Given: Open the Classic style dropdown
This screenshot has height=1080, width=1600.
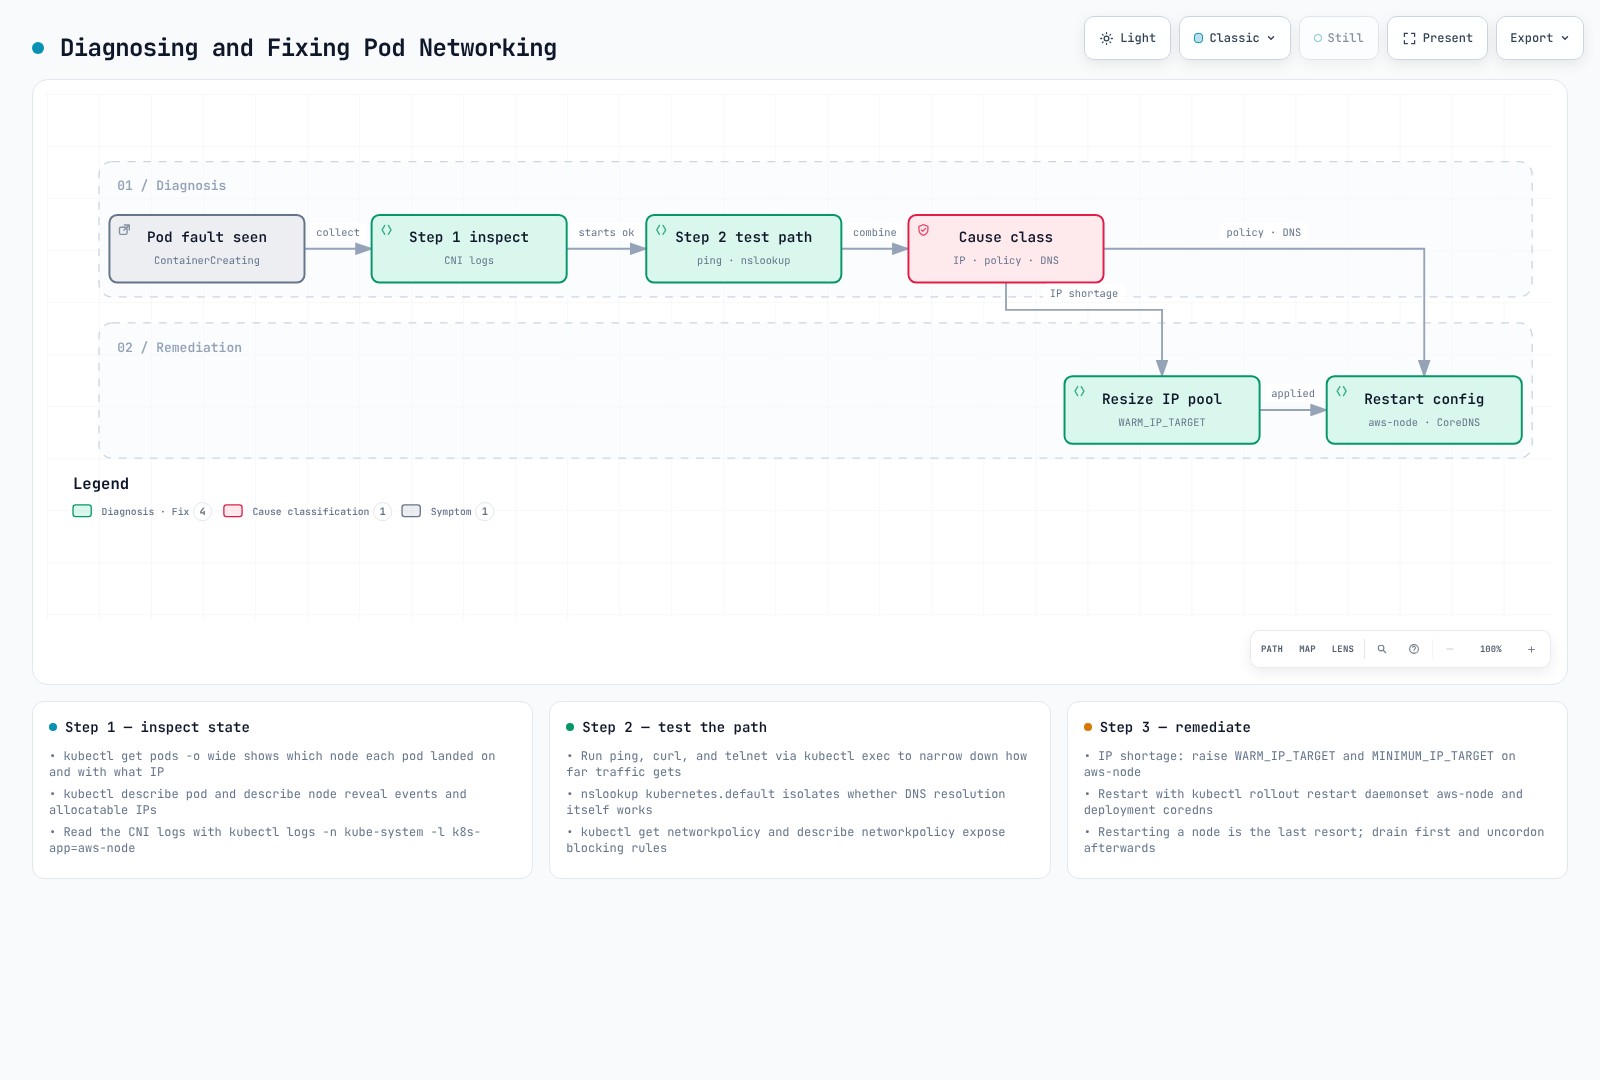Looking at the screenshot, I should [x=1235, y=38].
